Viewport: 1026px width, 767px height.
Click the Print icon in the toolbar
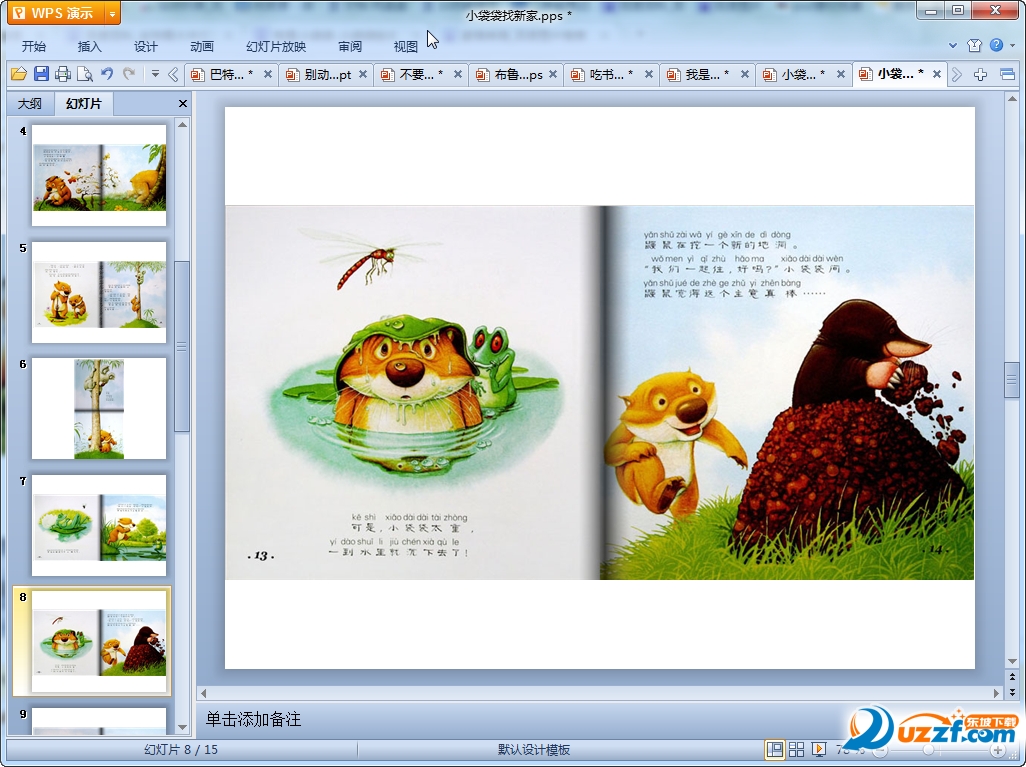(x=63, y=74)
